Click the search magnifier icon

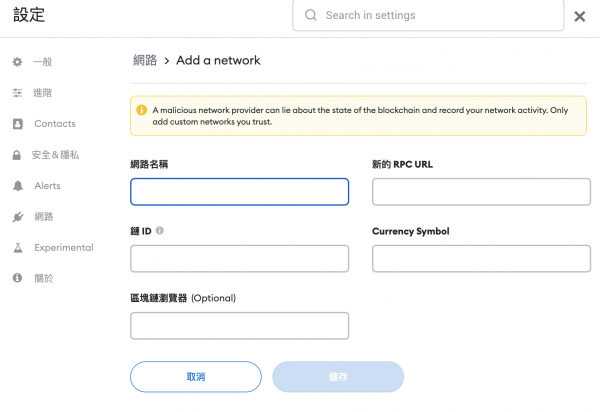(311, 15)
